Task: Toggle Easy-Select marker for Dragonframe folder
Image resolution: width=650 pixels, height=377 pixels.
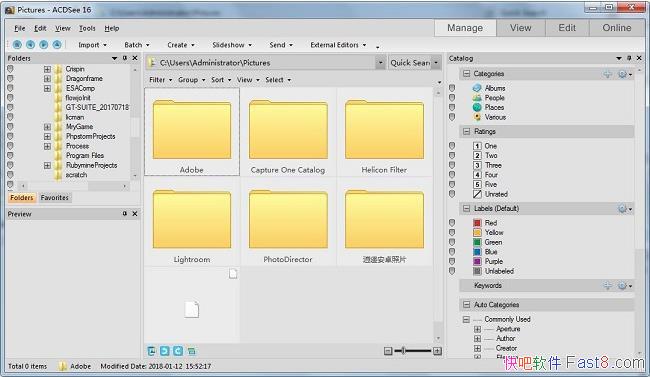Action: [10, 78]
